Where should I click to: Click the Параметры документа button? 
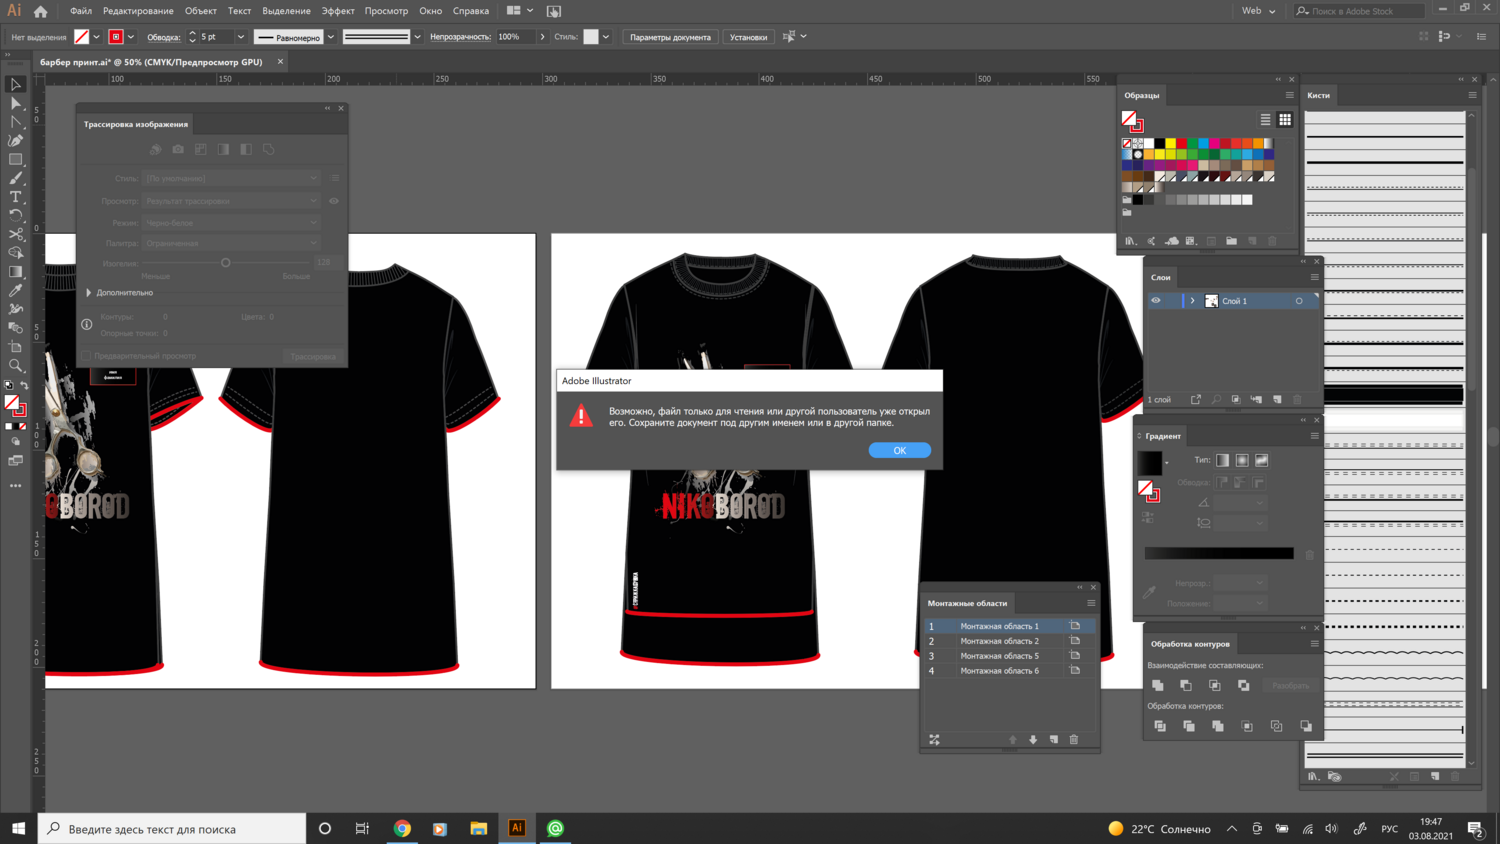pyautogui.click(x=670, y=37)
